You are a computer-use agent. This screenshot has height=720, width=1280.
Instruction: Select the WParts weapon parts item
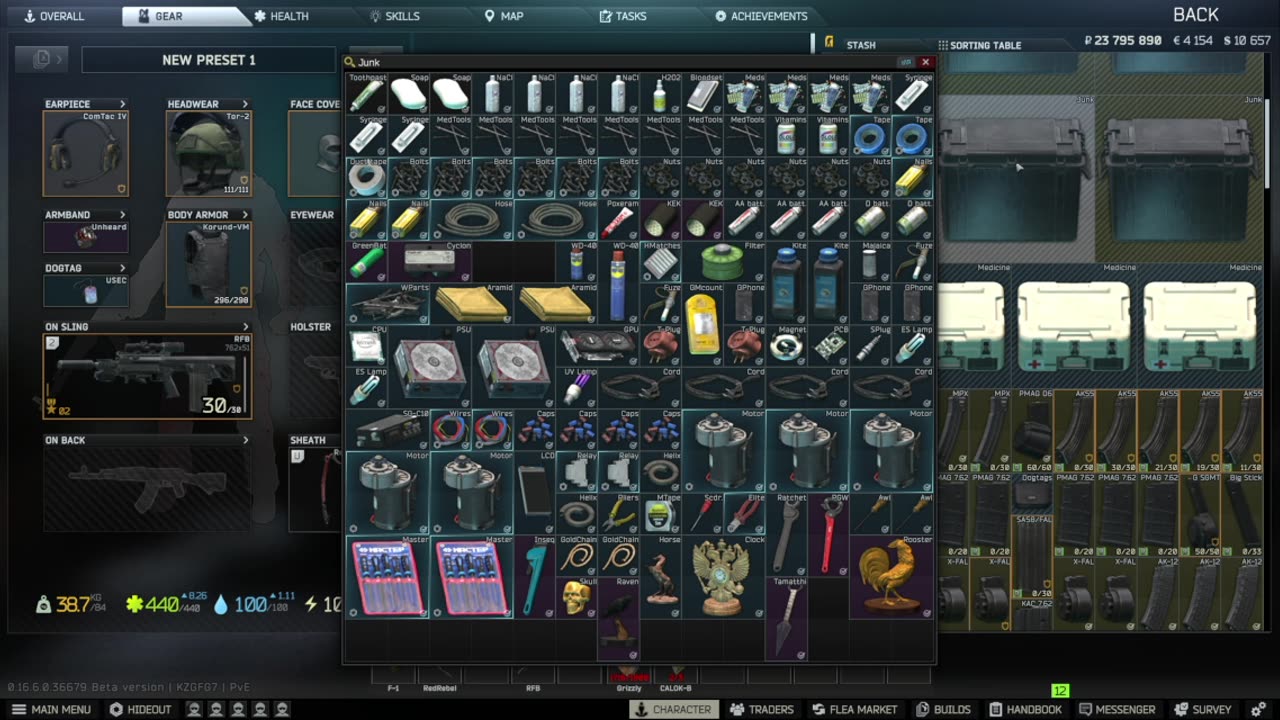click(x=388, y=303)
